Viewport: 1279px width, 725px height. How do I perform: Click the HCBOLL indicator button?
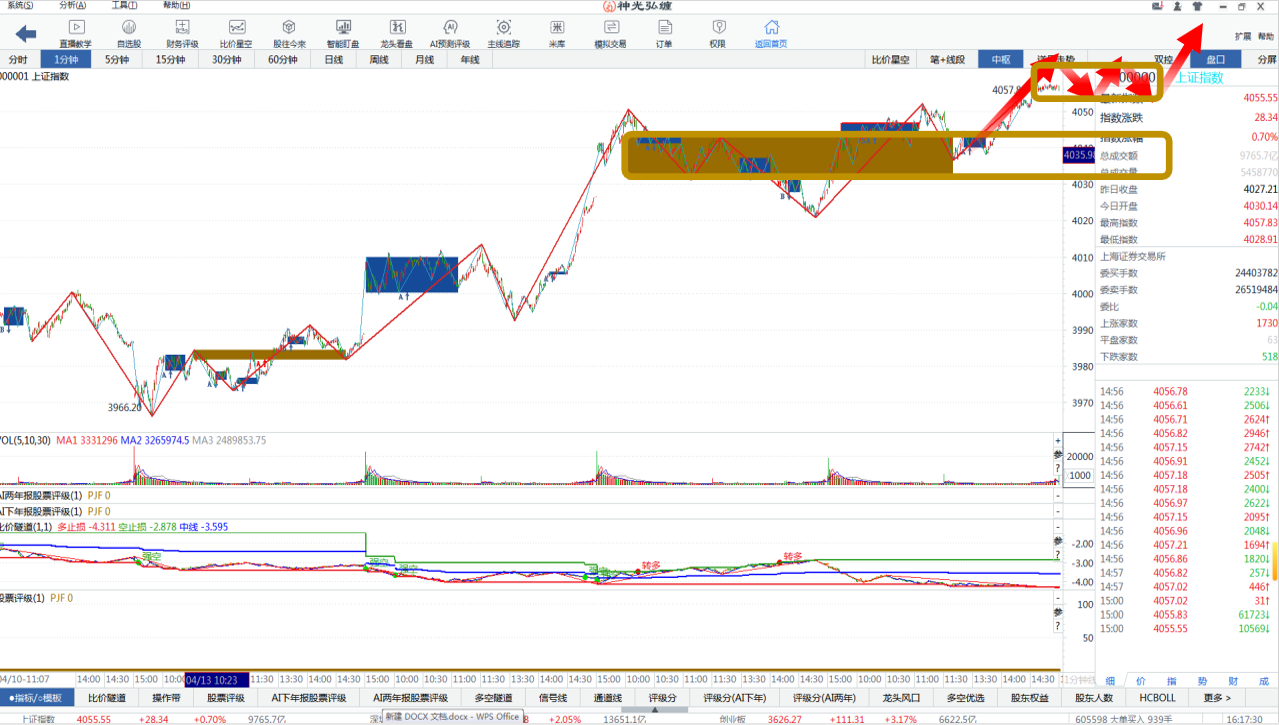click(1158, 698)
